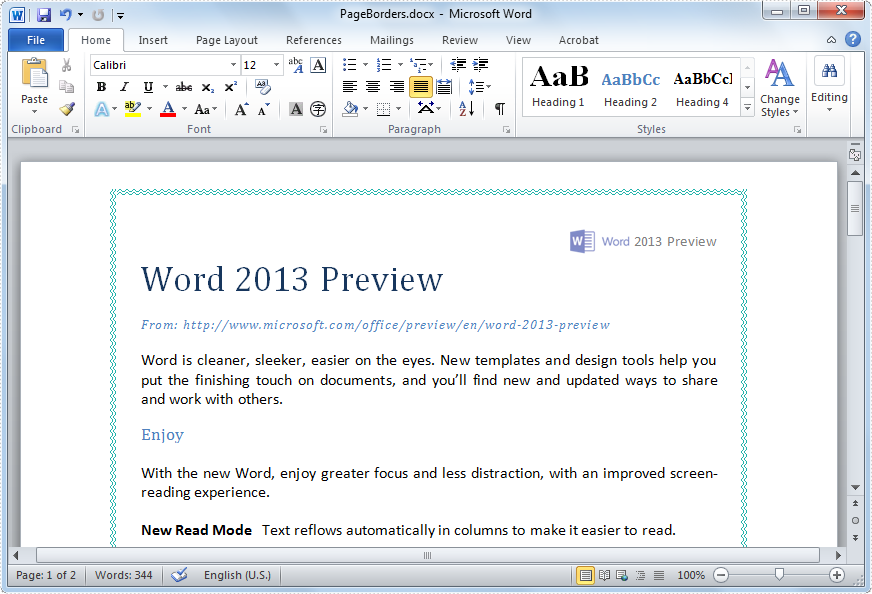The width and height of the screenshot is (872, 594).
Task: Toggle Bold formatting
Action: [101, 87]
